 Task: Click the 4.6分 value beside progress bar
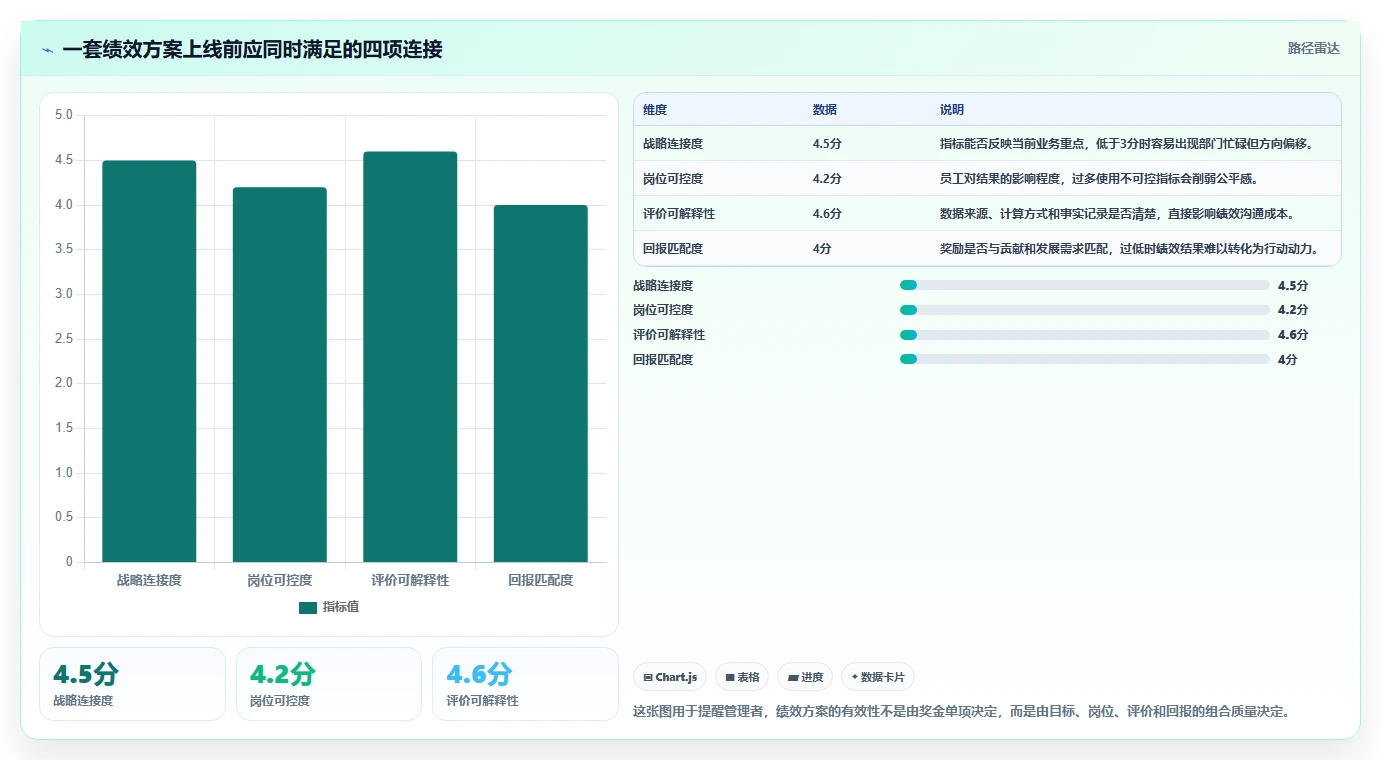[x=1293, y=335]
